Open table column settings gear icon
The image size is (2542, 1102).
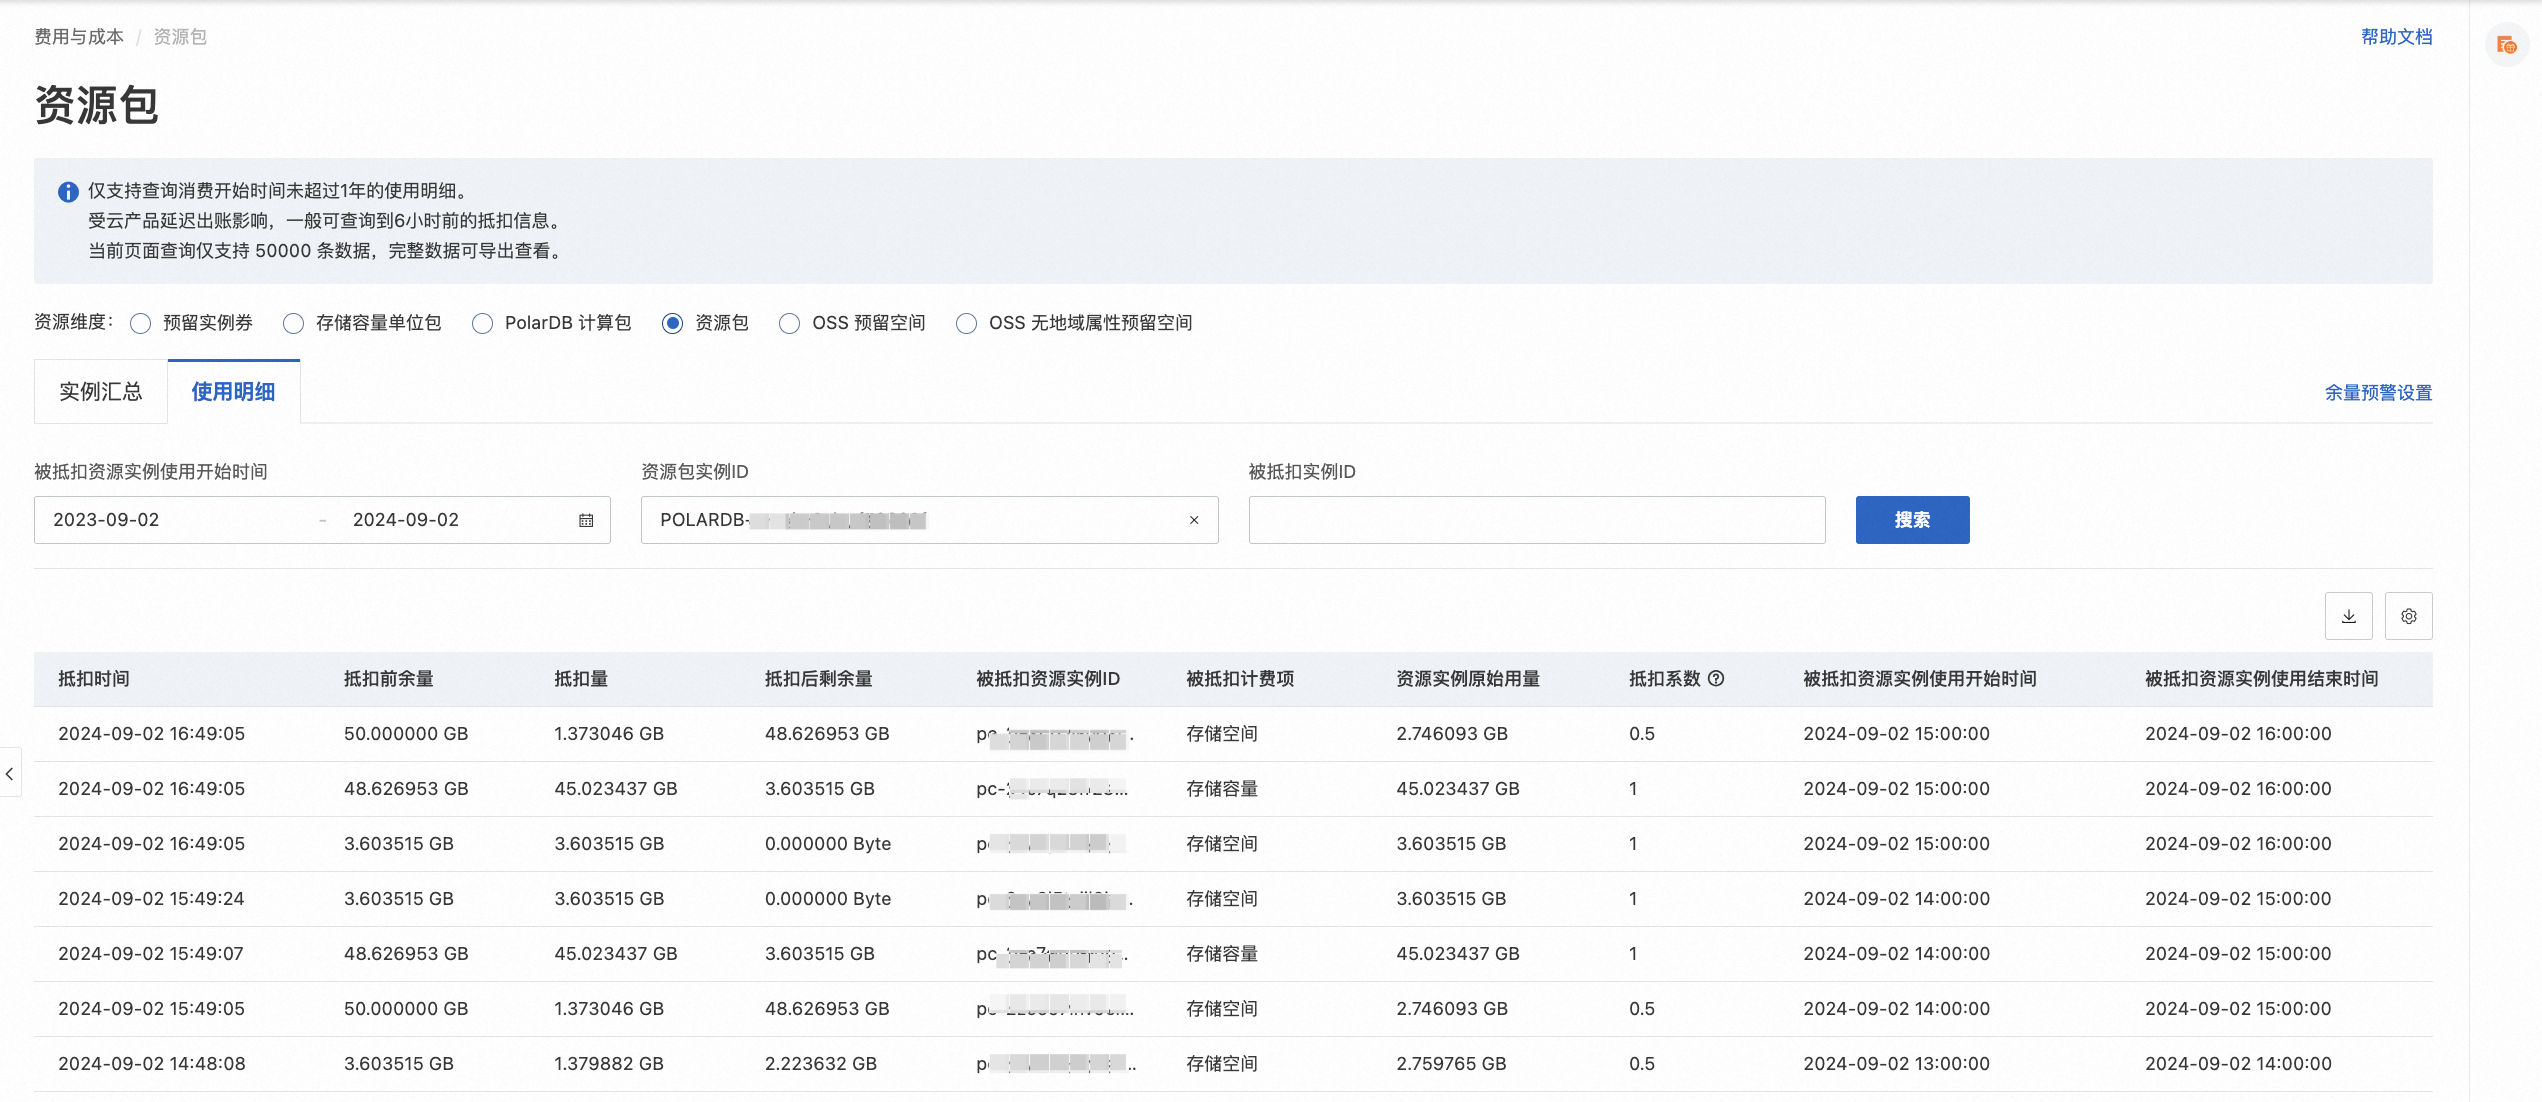[x=2408, y=616]
